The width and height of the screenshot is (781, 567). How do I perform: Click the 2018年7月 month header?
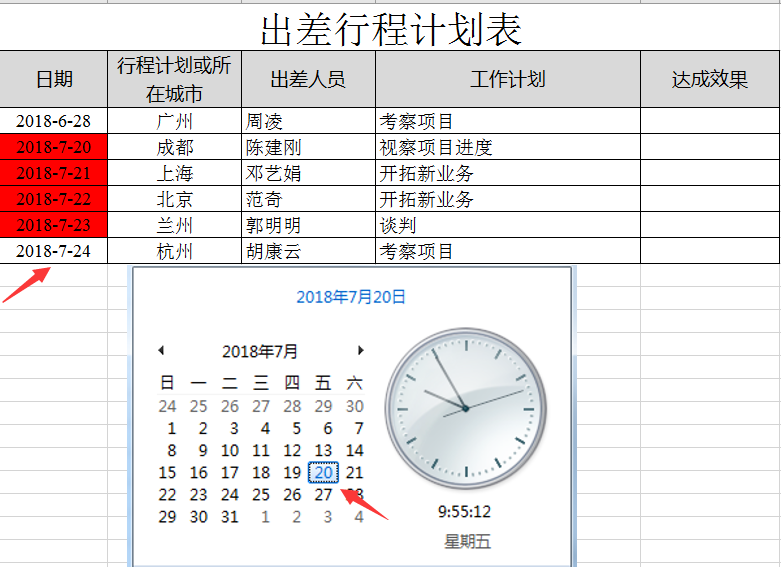[260, 351]
